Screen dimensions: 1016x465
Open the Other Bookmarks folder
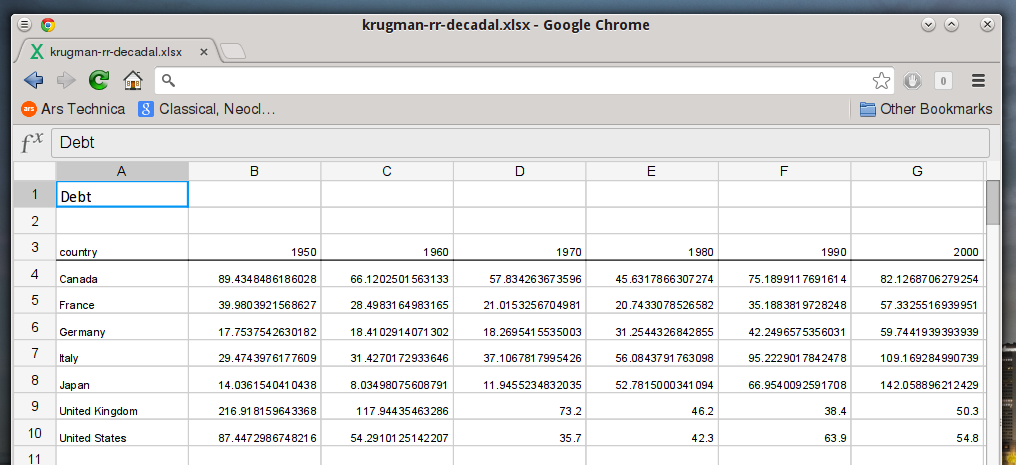coord(925,109)
